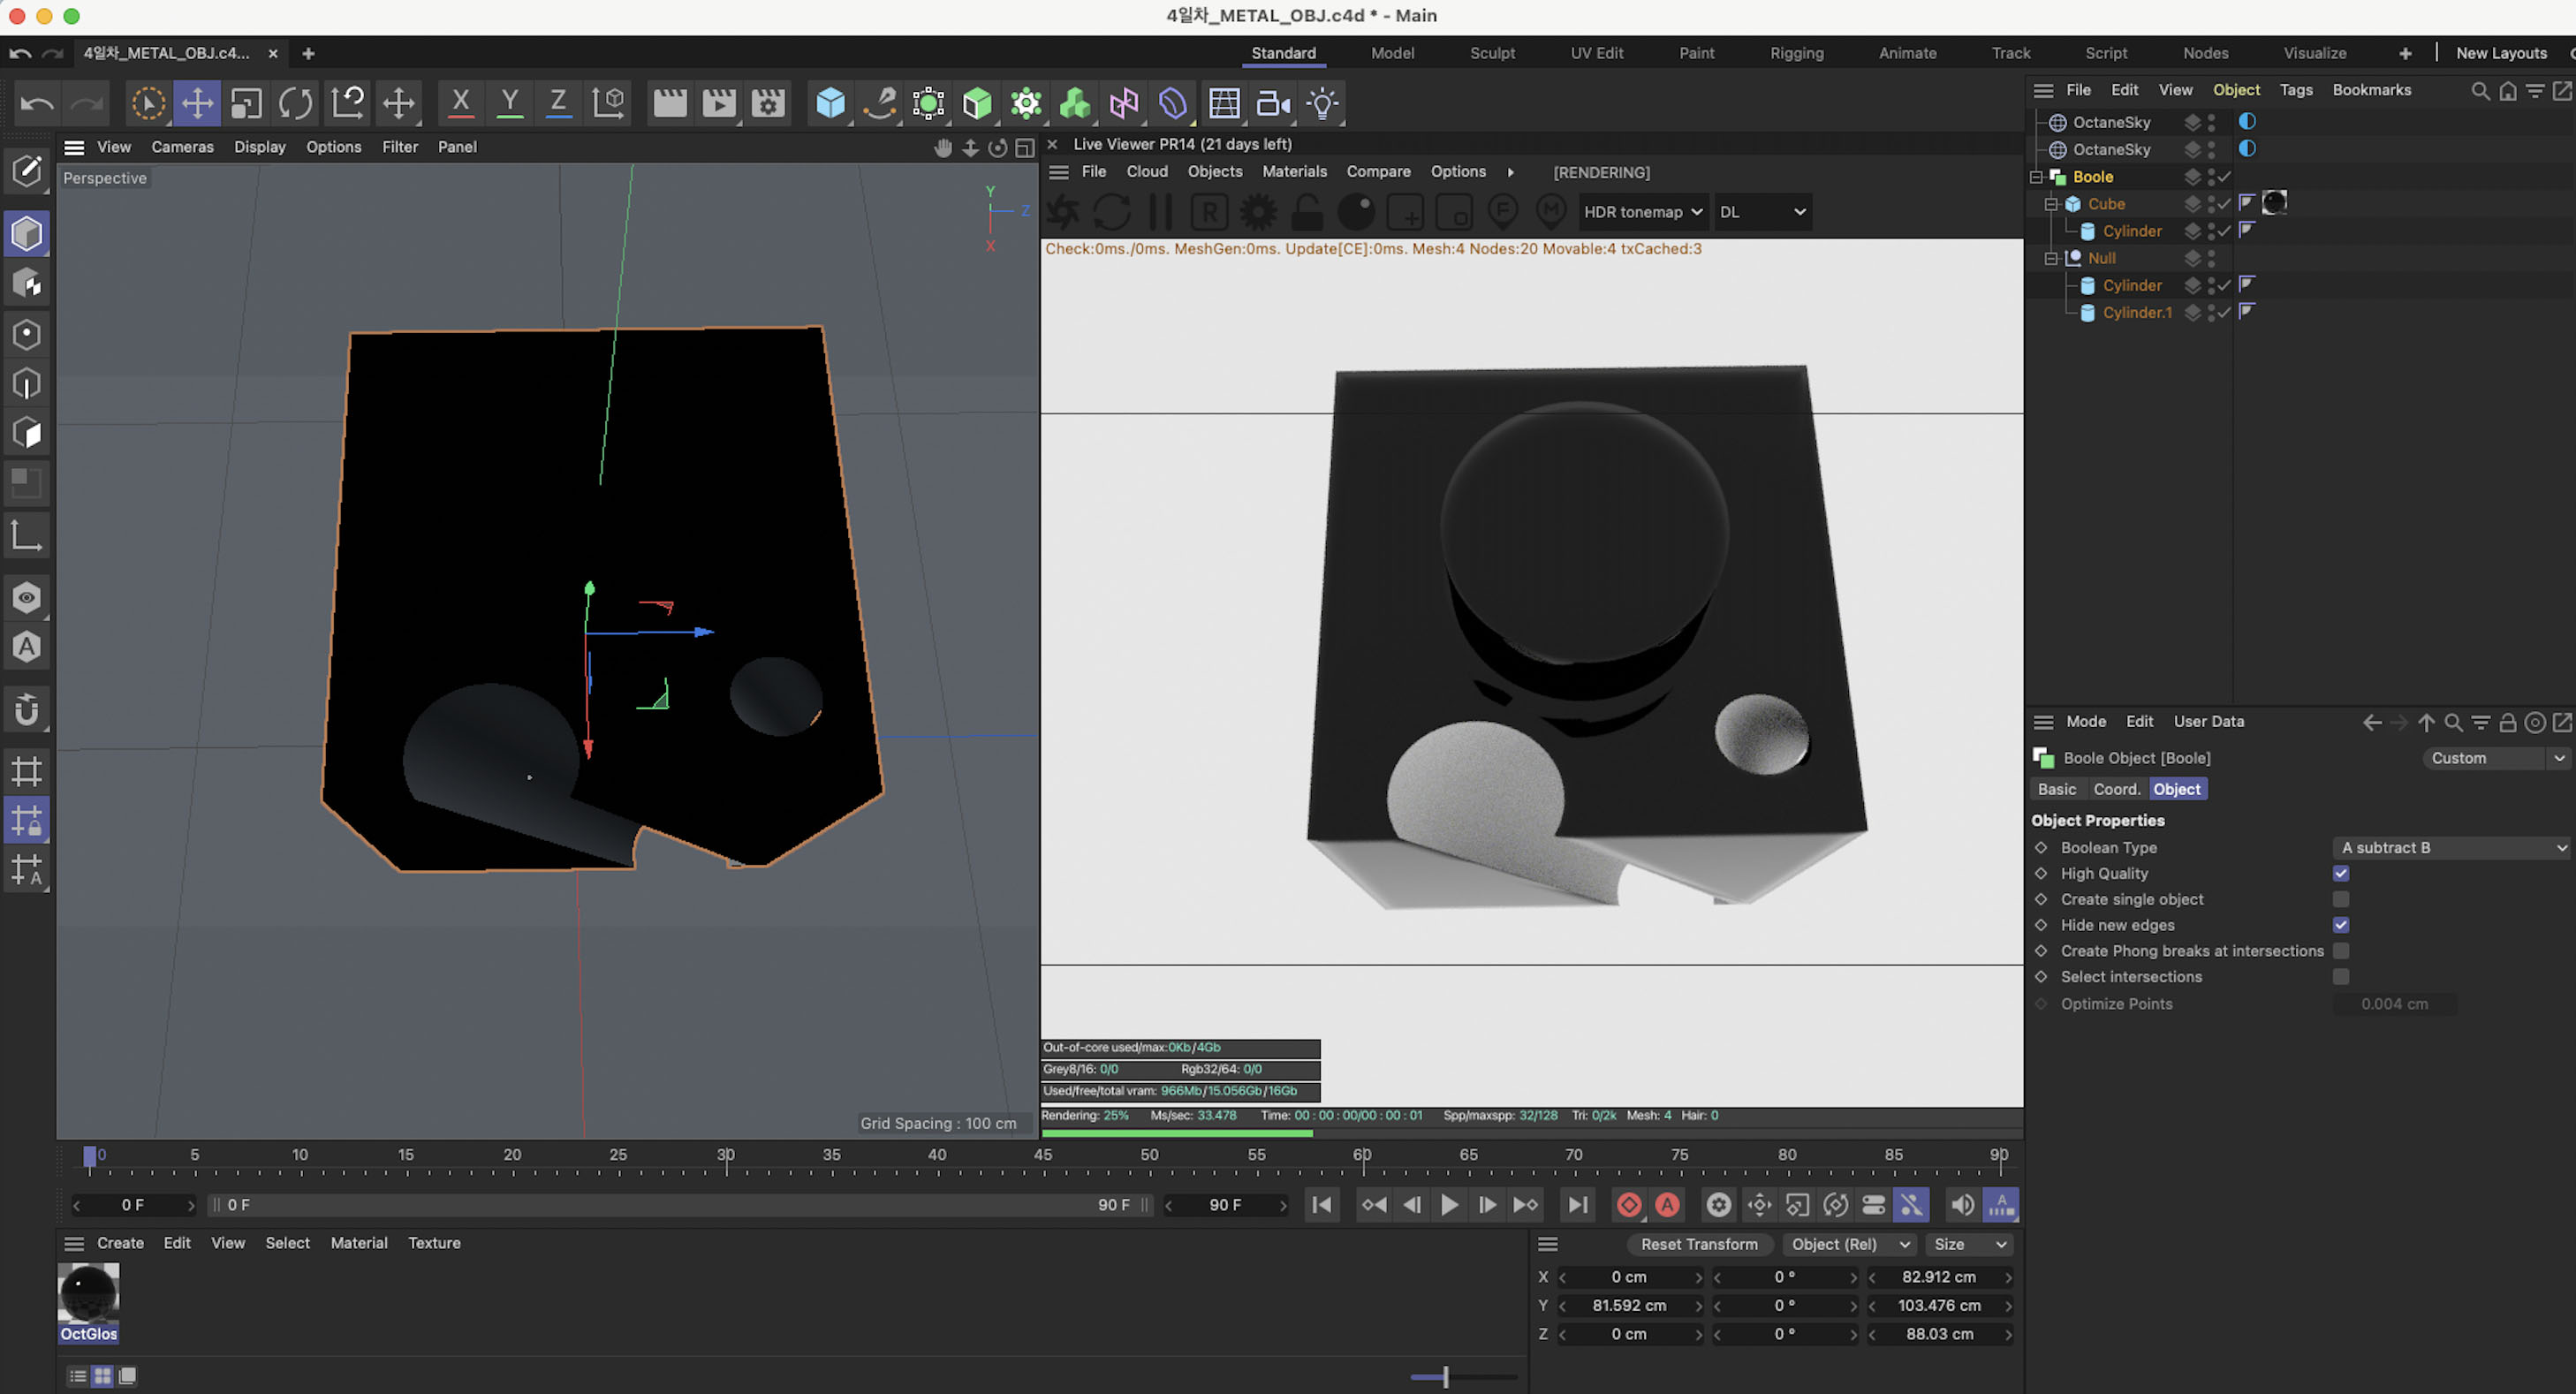Open Tags menu in Object Manager
Screen dimensions: 2576x1394
click(x=2296, y=90)
